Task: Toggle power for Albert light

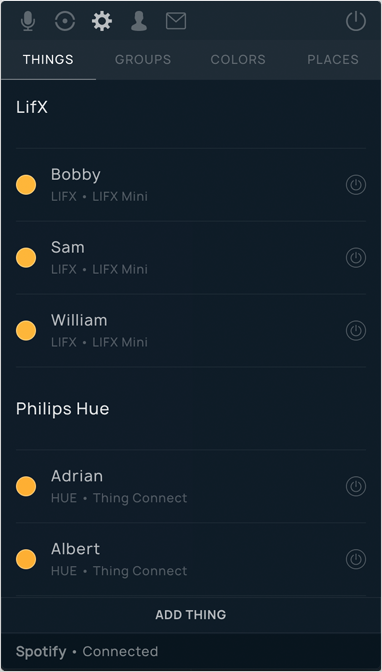Action: pyautogui.click(x=356, y=559)
